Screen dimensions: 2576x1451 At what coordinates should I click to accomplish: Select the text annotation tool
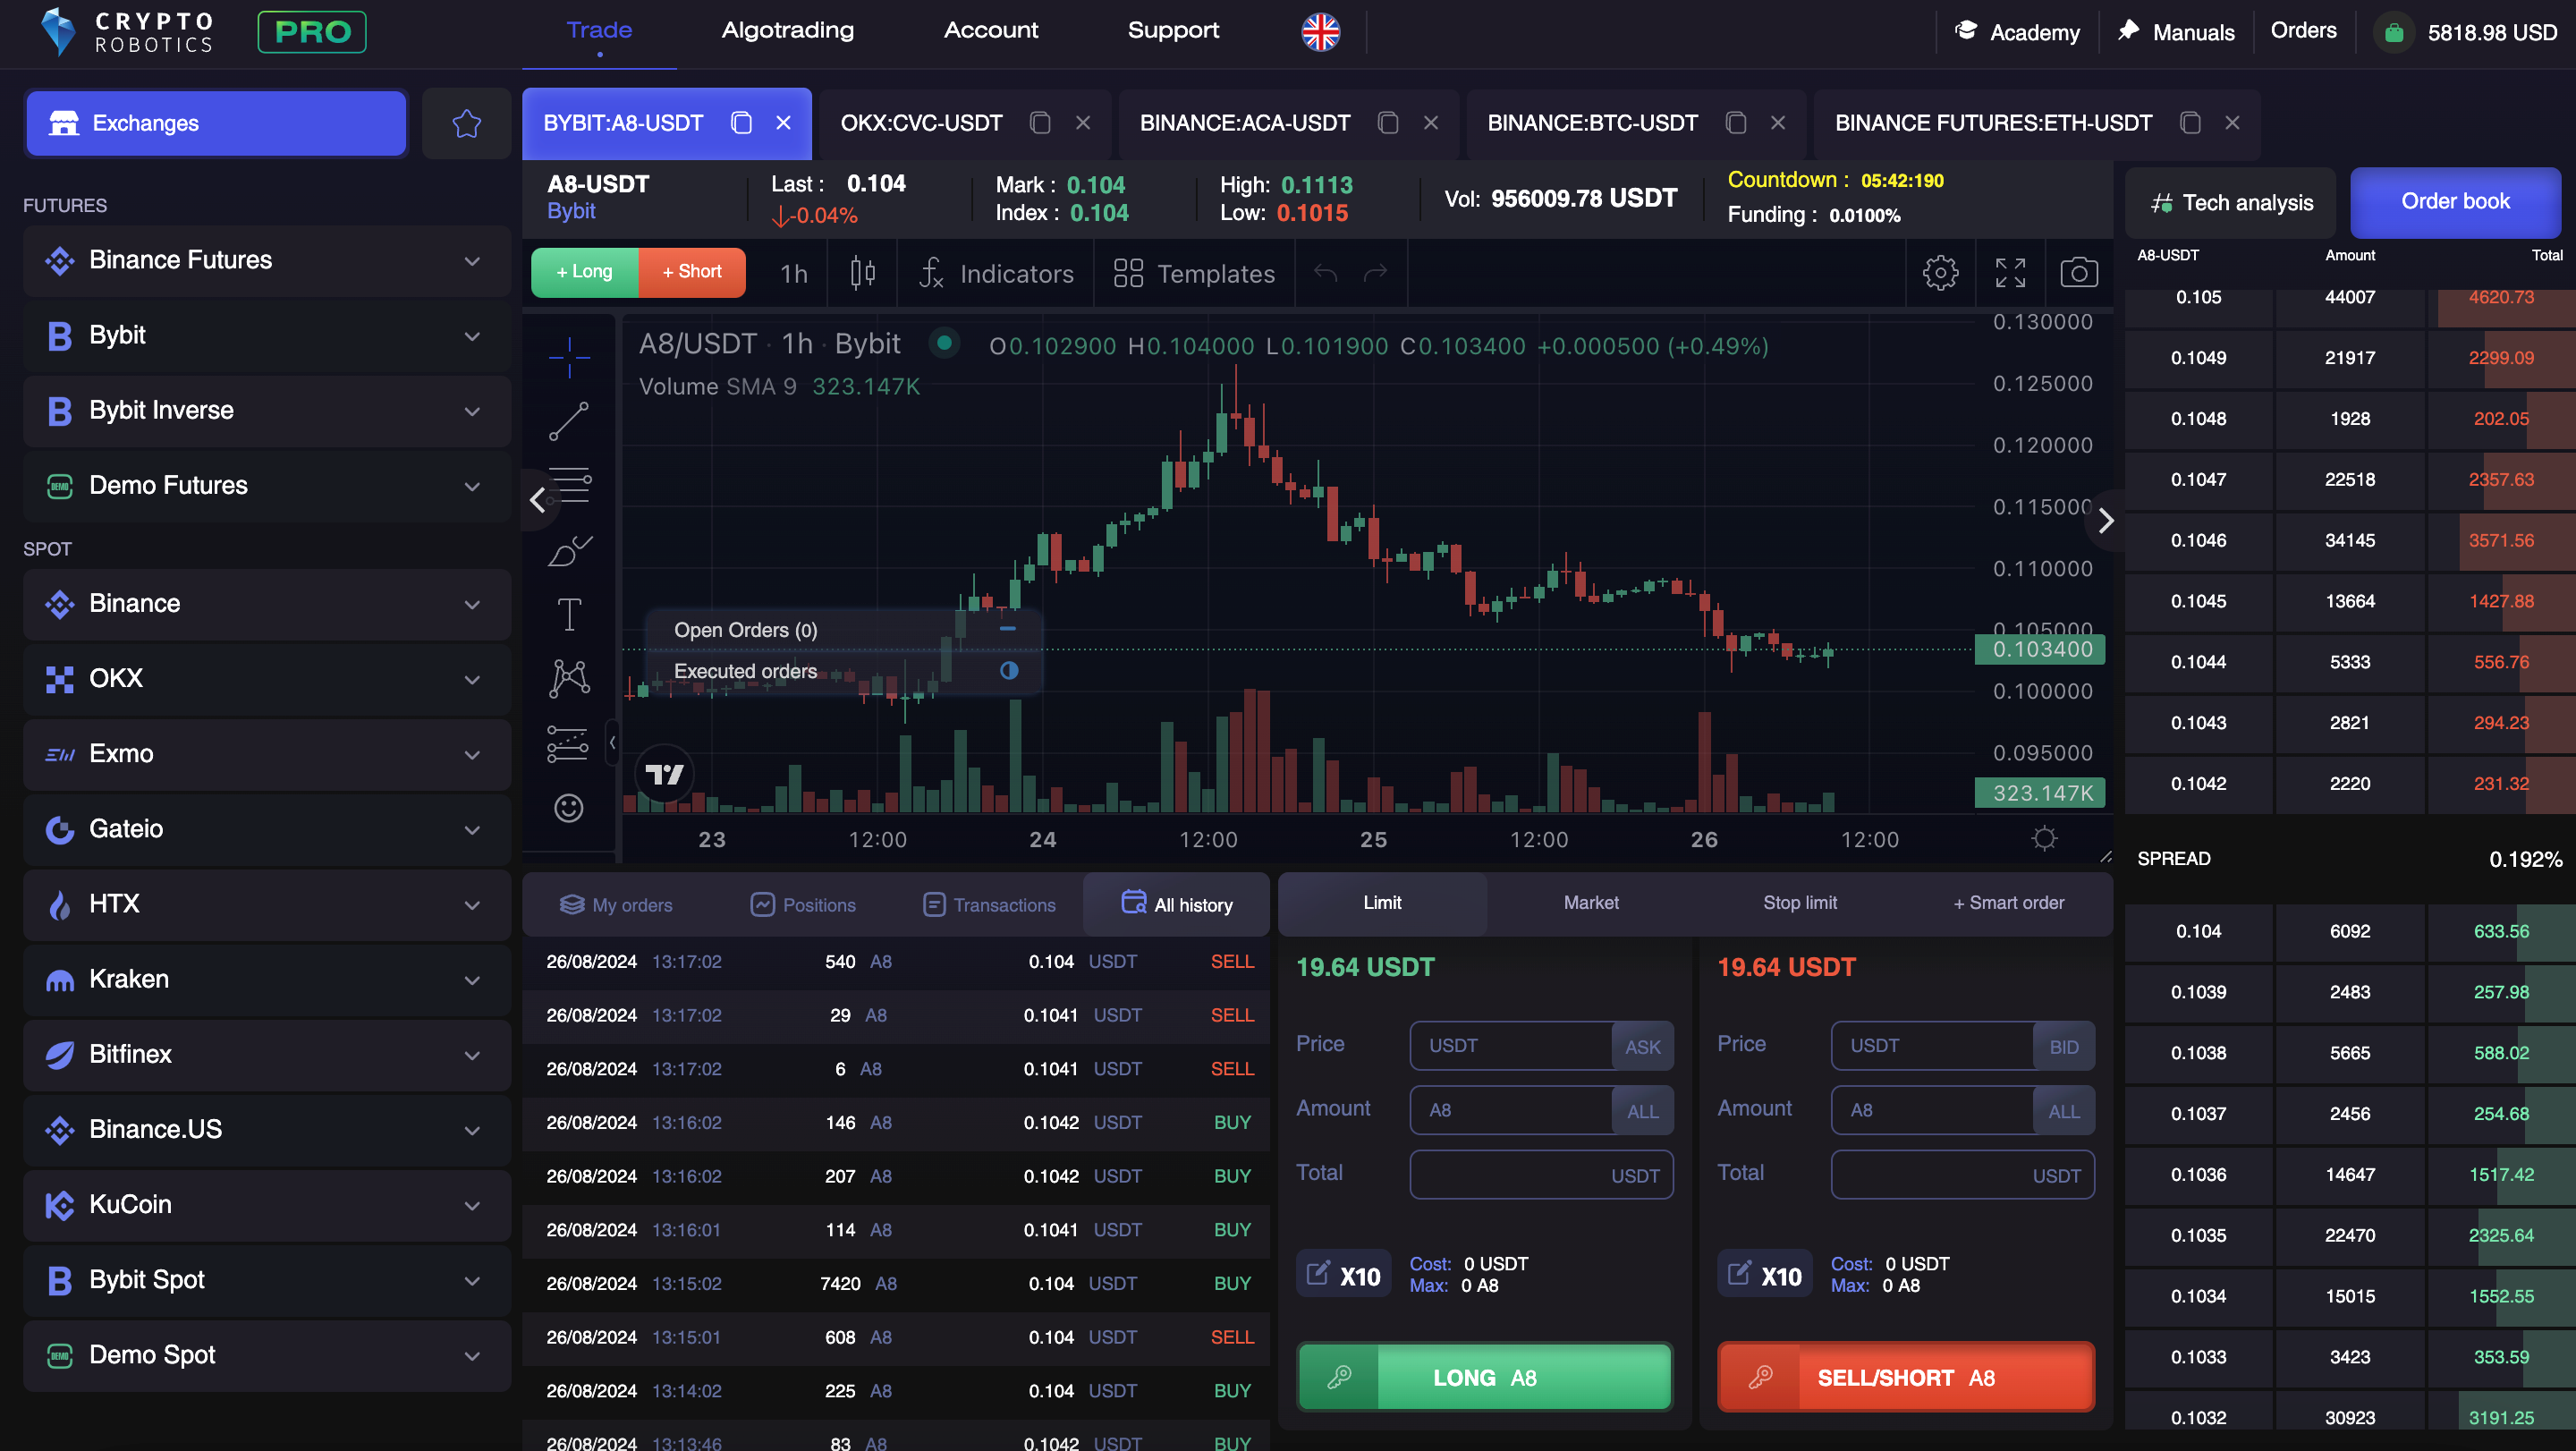coord(569,614)
